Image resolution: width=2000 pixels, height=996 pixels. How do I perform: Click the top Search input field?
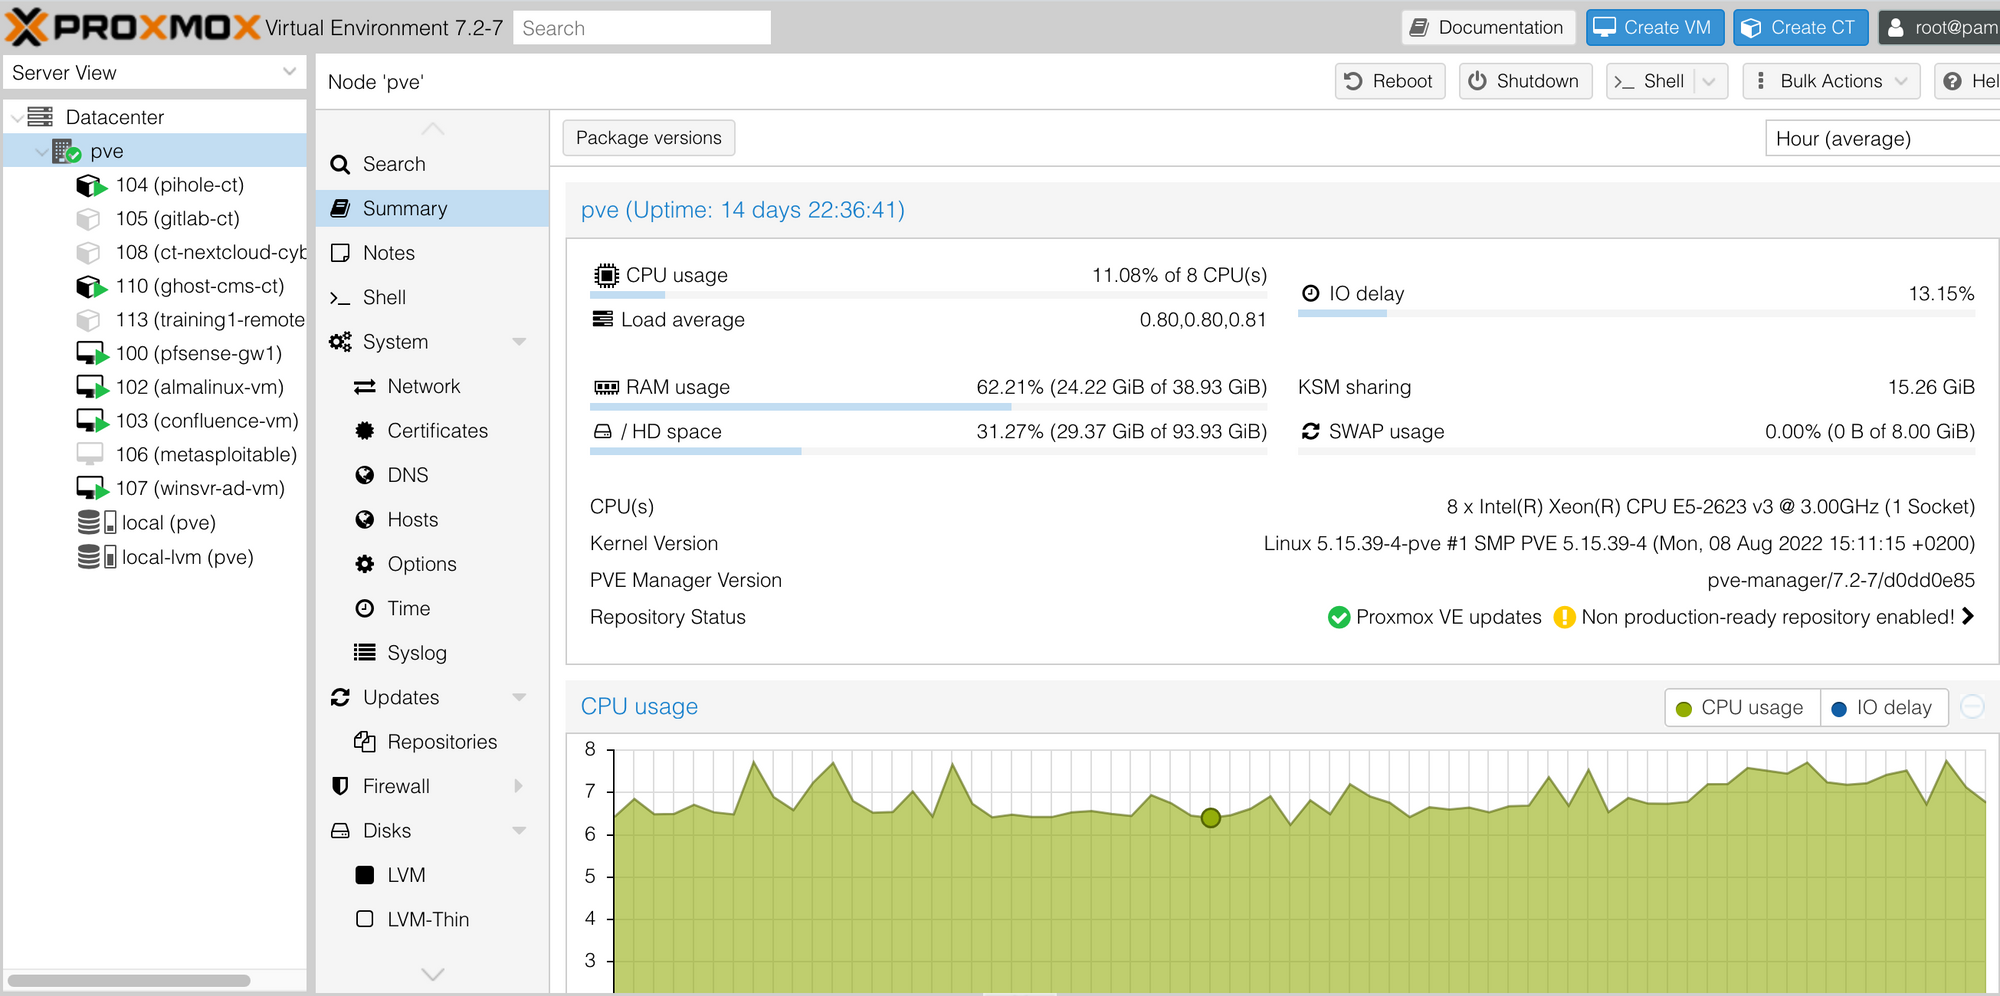642,28
